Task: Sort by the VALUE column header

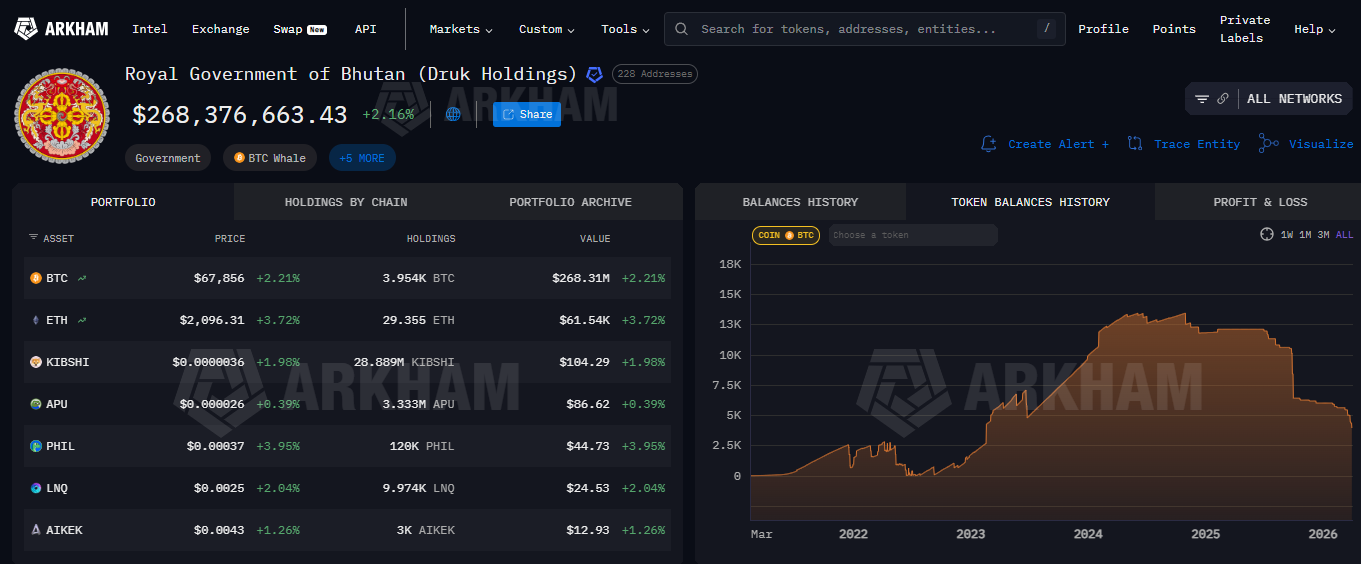Action: (594, 239)
